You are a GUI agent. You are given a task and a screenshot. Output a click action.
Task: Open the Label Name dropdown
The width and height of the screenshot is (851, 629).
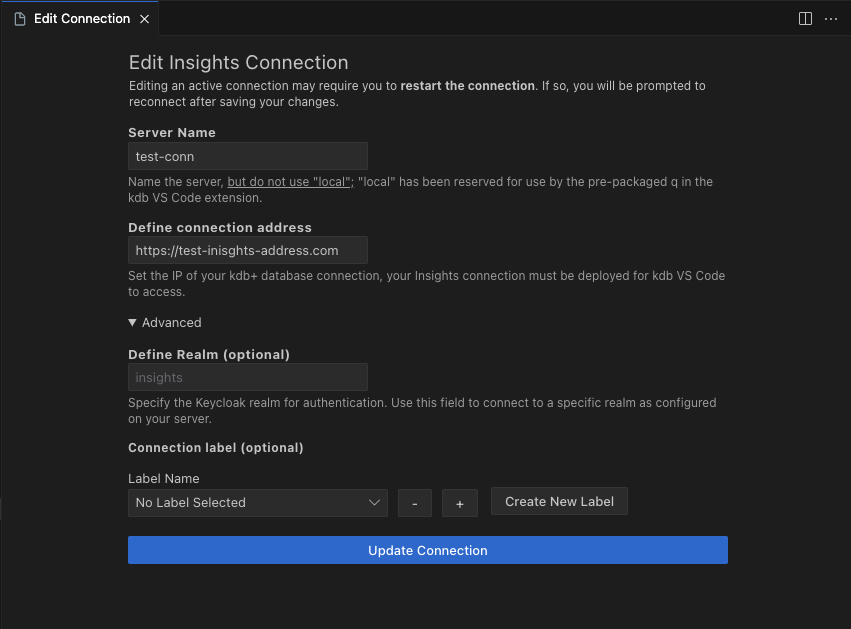tap(257, 503)
